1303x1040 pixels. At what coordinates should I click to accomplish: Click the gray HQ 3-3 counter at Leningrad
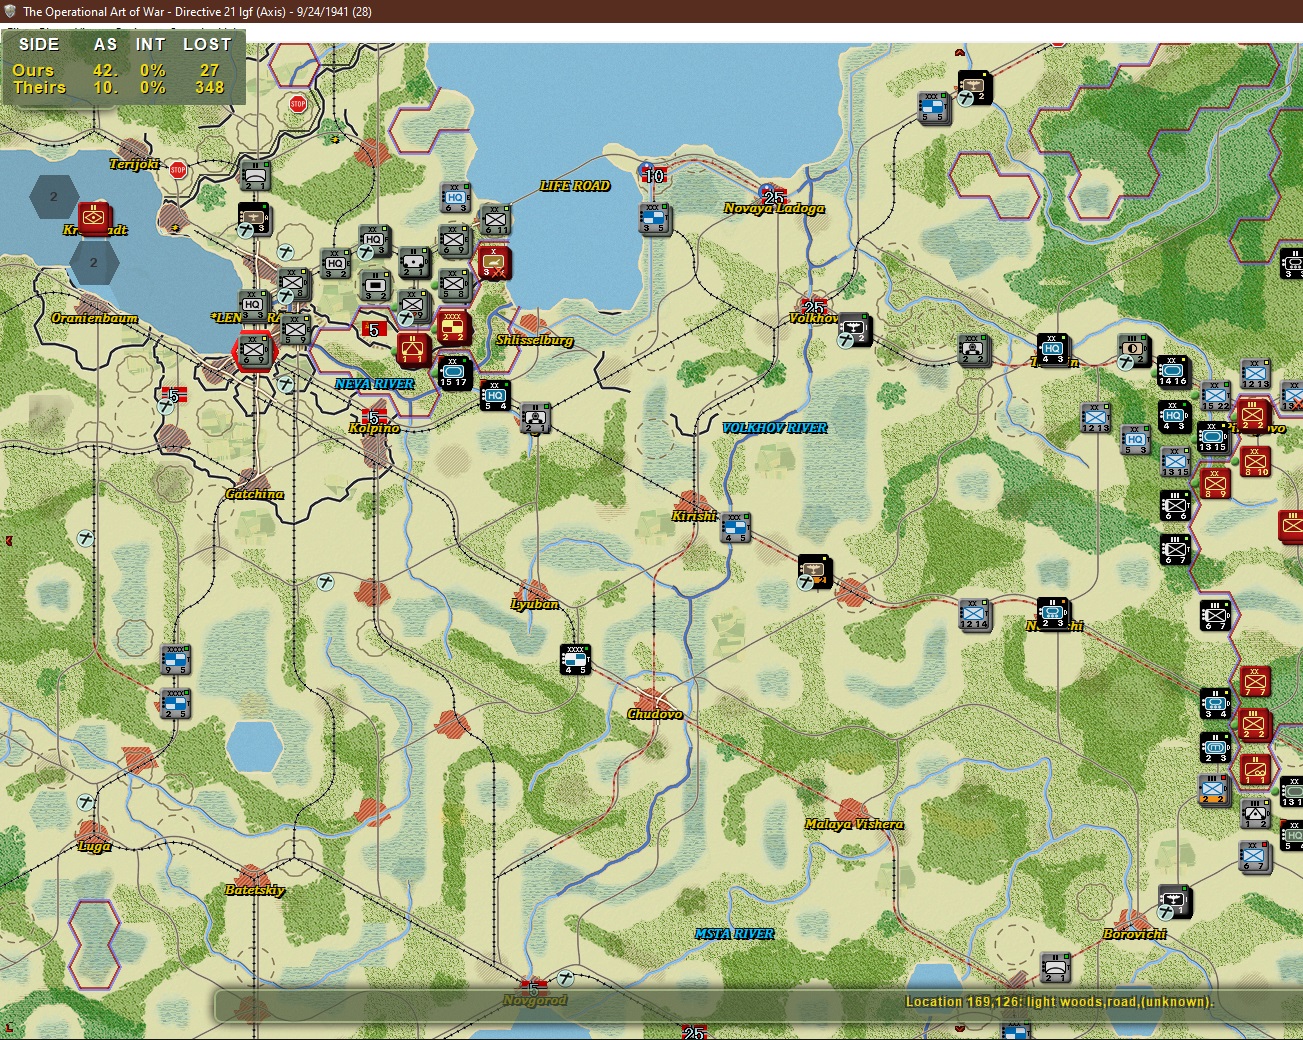[253, 305]
